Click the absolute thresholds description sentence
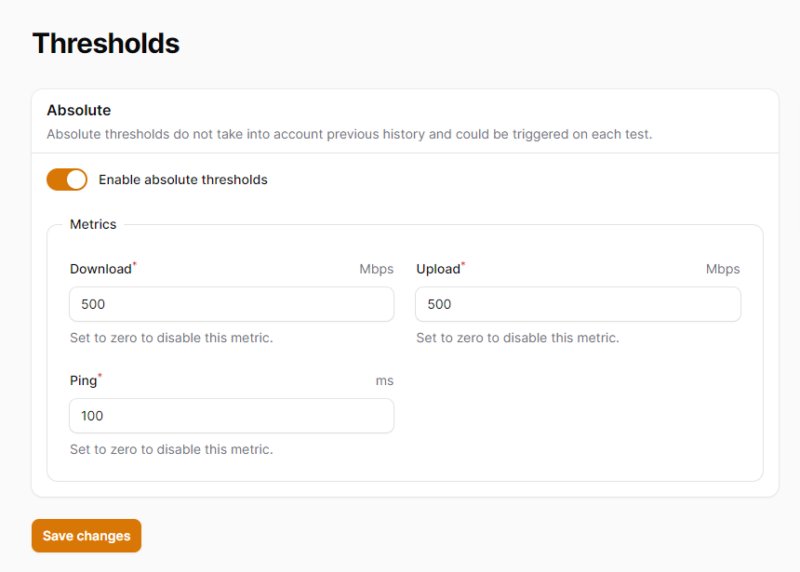 (x=349, y=134)
